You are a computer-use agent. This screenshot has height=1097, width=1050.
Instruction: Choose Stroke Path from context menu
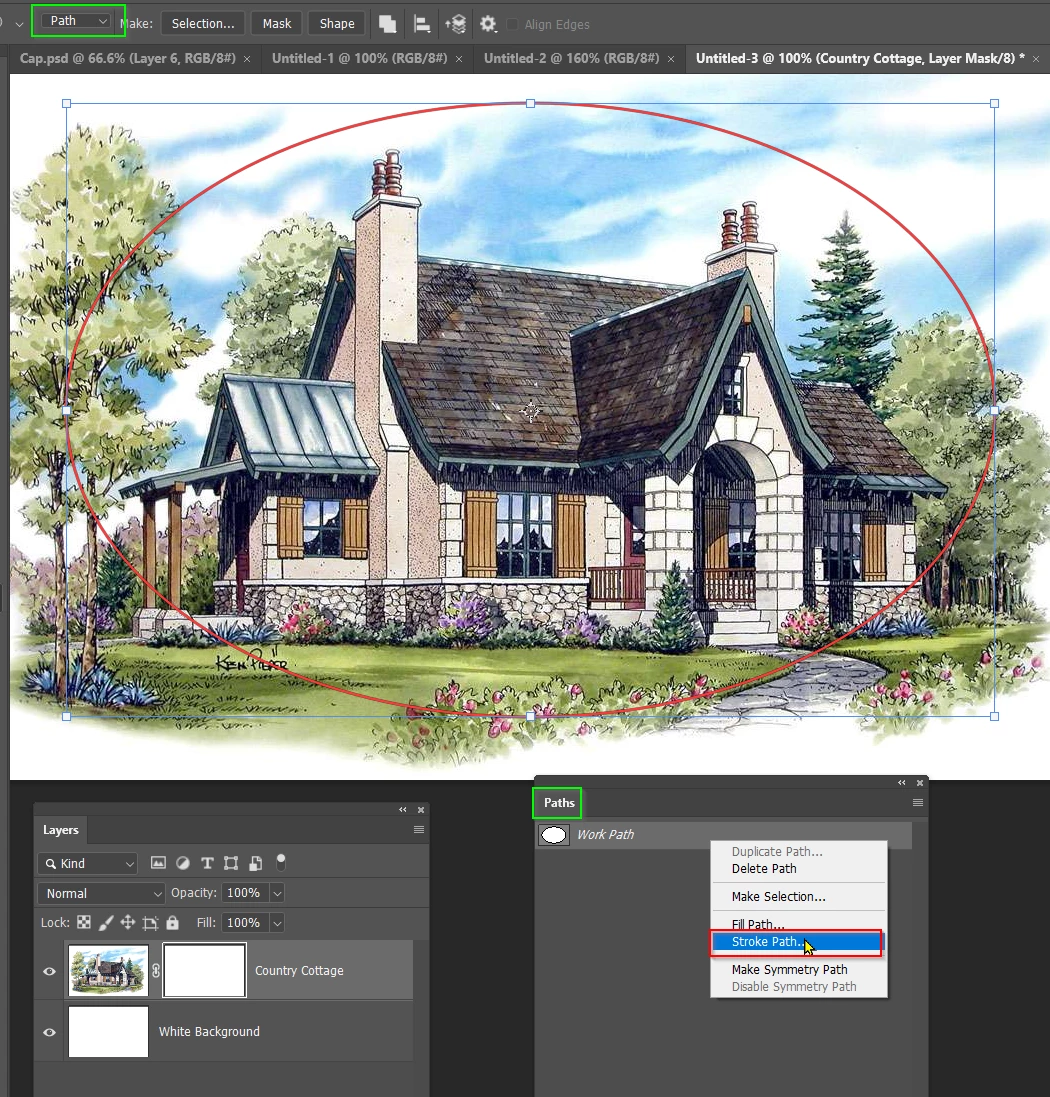click(x=798, y=942)
